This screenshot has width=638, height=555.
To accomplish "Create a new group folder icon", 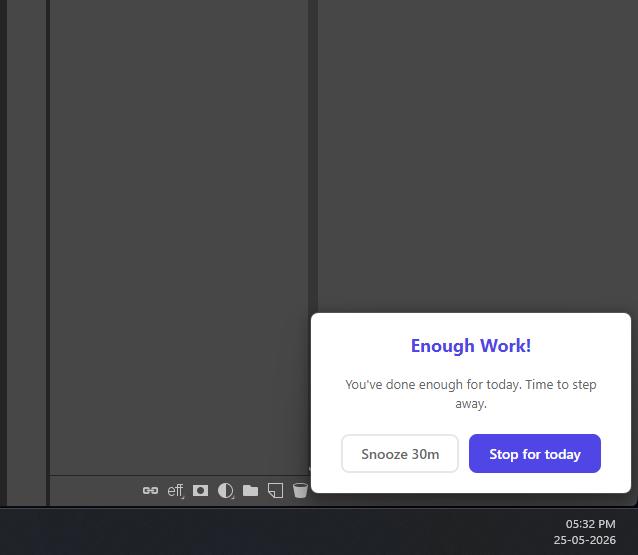I will [x=250, y=491].
